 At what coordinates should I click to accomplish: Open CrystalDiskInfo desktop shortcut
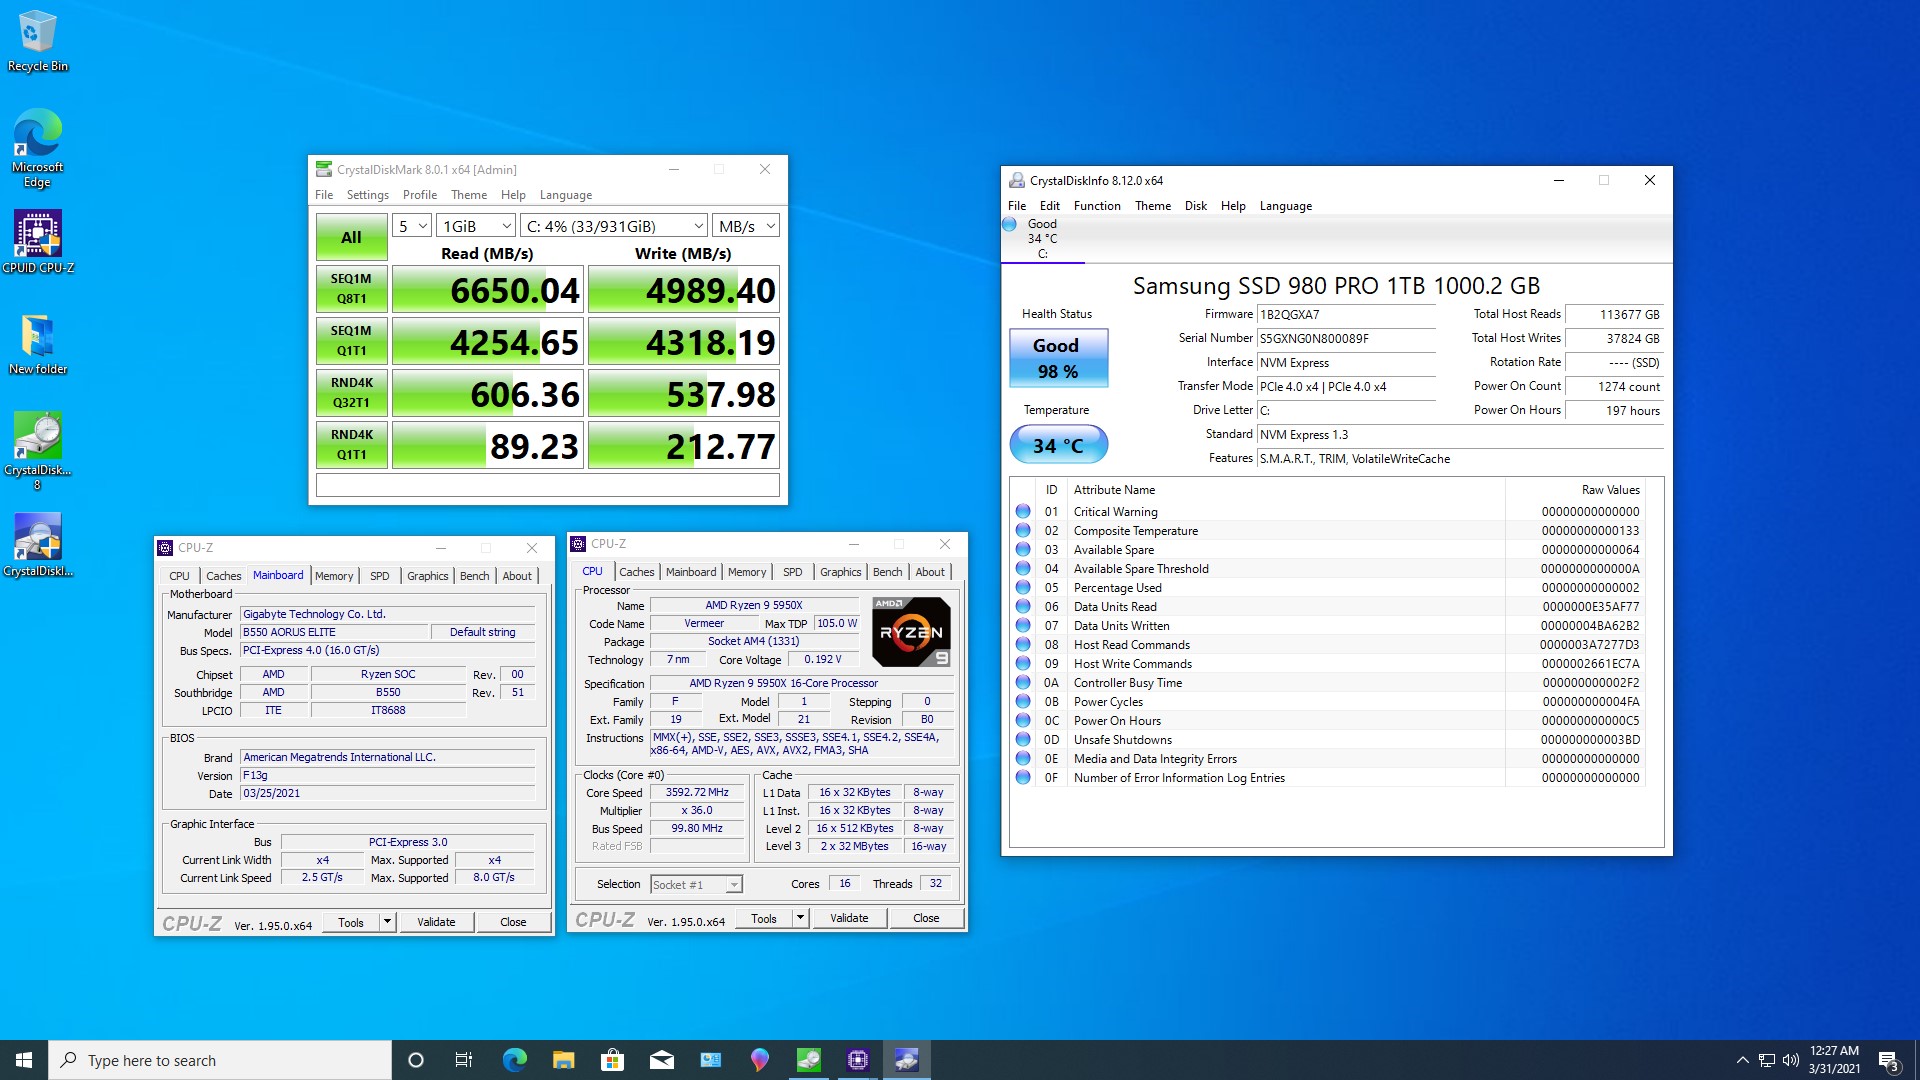pyautogui.click(x=38, y=545)
